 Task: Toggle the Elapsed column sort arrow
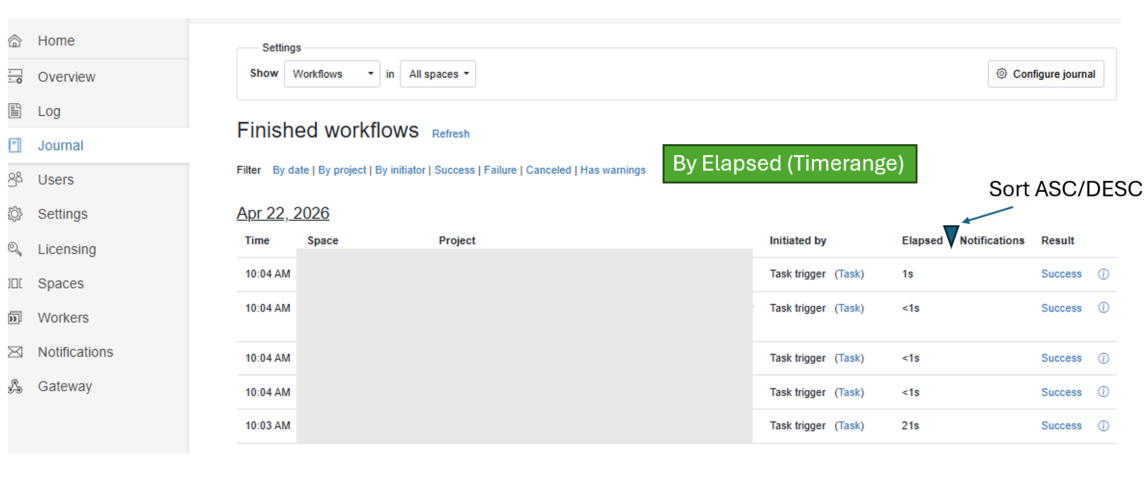pyautogui.click(x=951, y=238)
